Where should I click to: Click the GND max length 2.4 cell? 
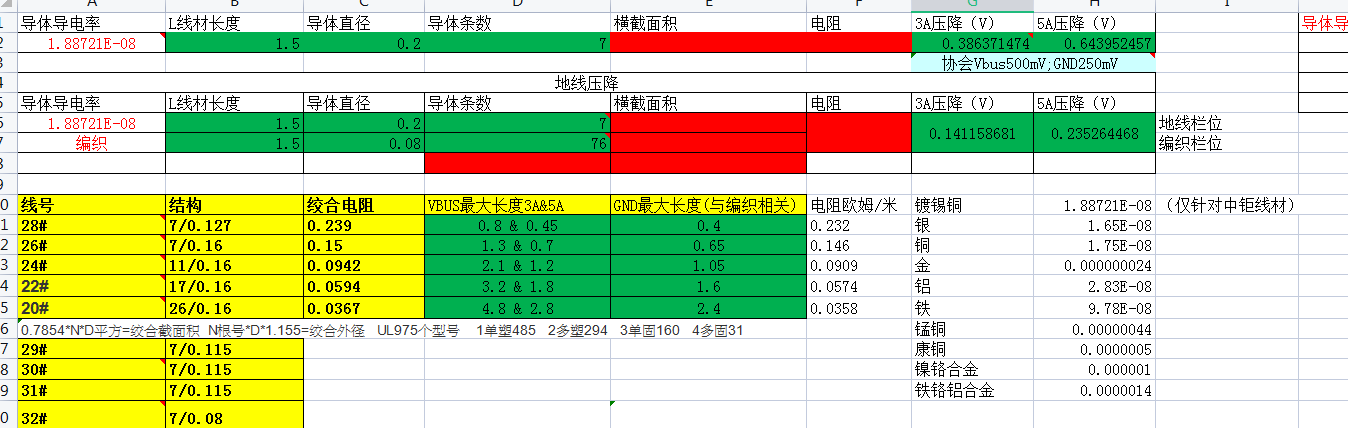point(708,308)
